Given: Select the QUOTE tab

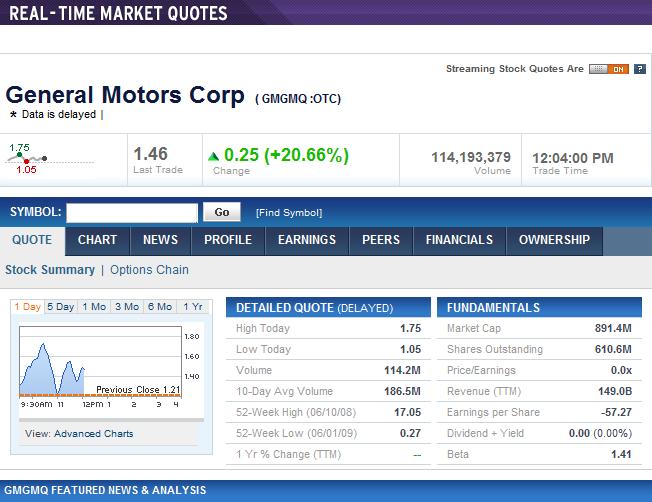Looking at the screenshot, I should pyautogui.click(x=32, y=240).
